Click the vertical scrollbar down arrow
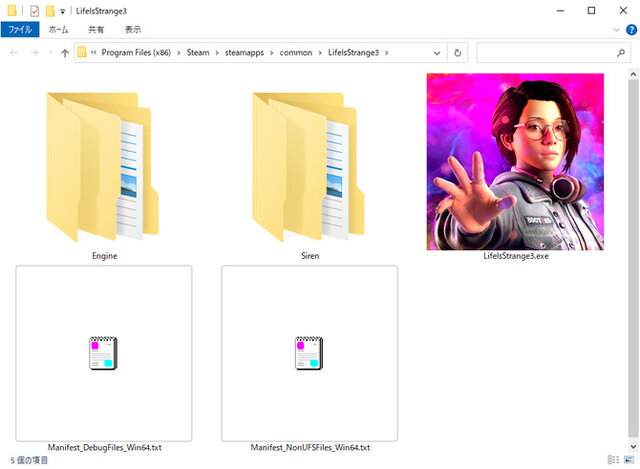 tap(633, 446)
